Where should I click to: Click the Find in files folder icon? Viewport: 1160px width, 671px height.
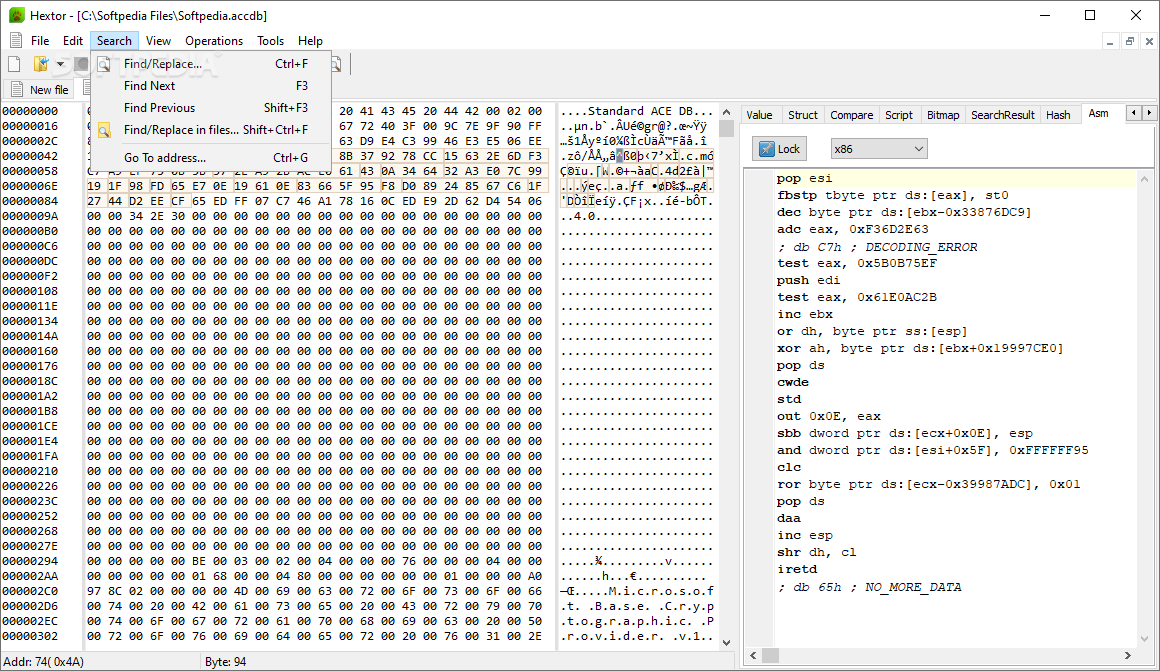[104, 131]
